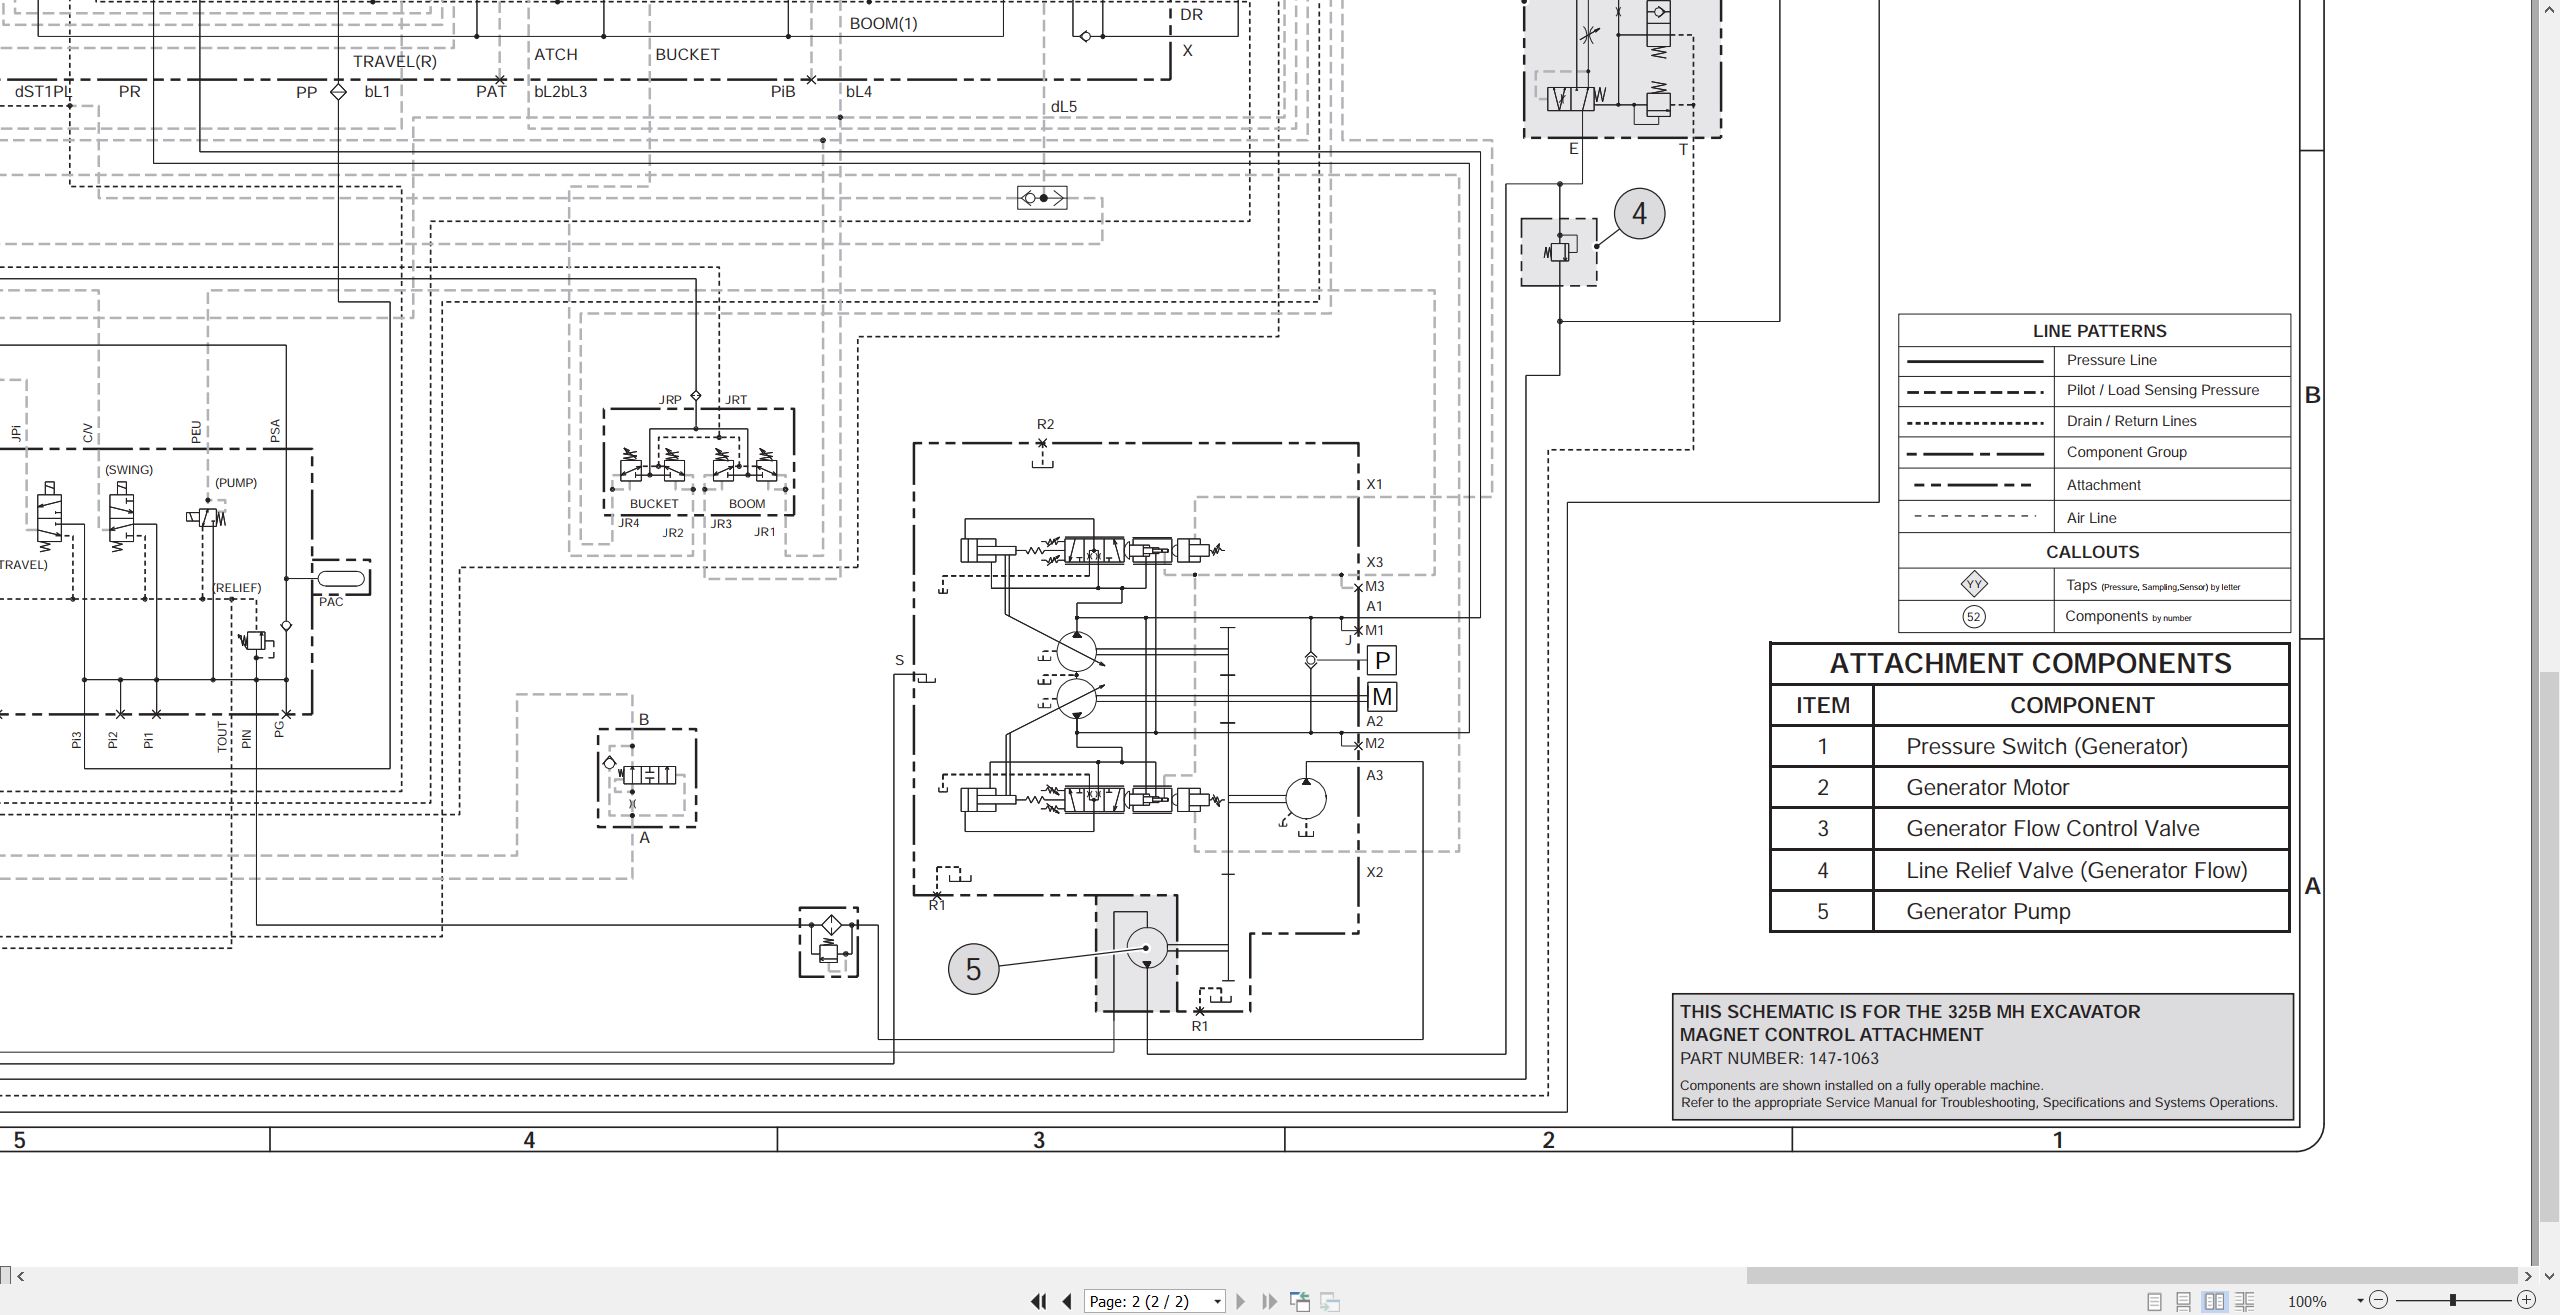Click 'Pressure Switch (Generator)' entry
This screenshot has height=1315, width=2560.
[x=2046, y=746]
